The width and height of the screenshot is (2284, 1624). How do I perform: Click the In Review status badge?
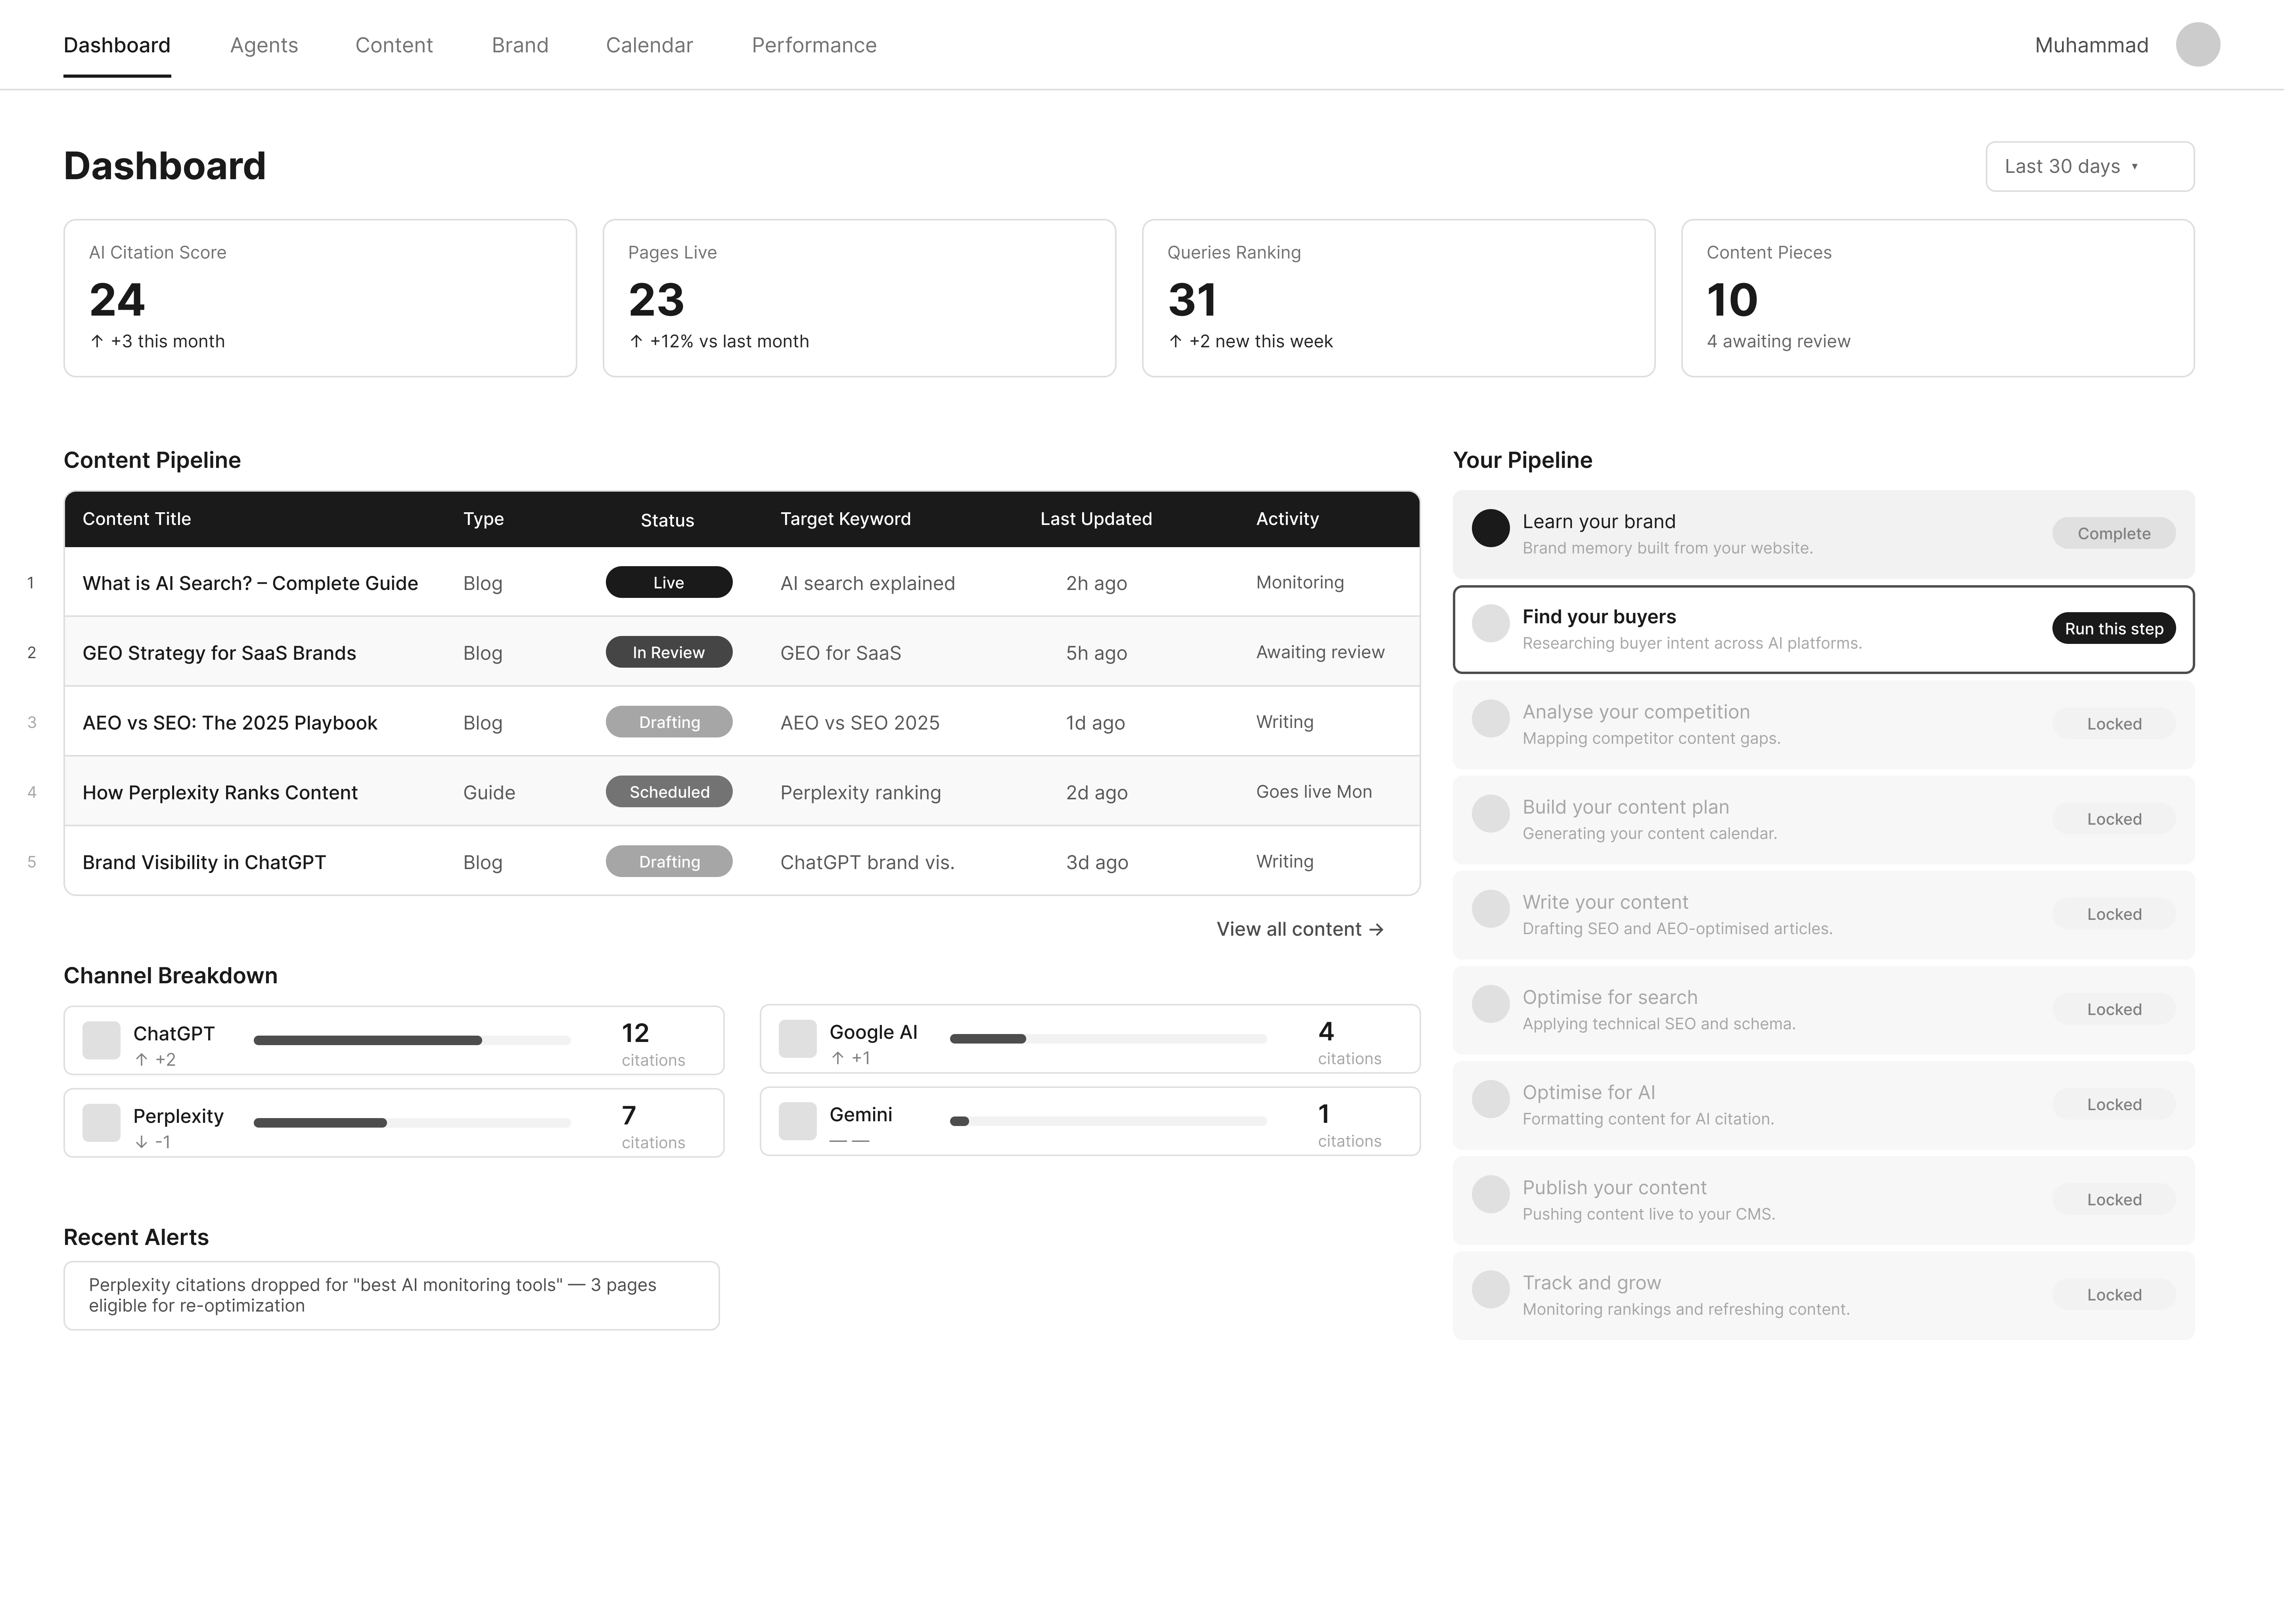668,652
